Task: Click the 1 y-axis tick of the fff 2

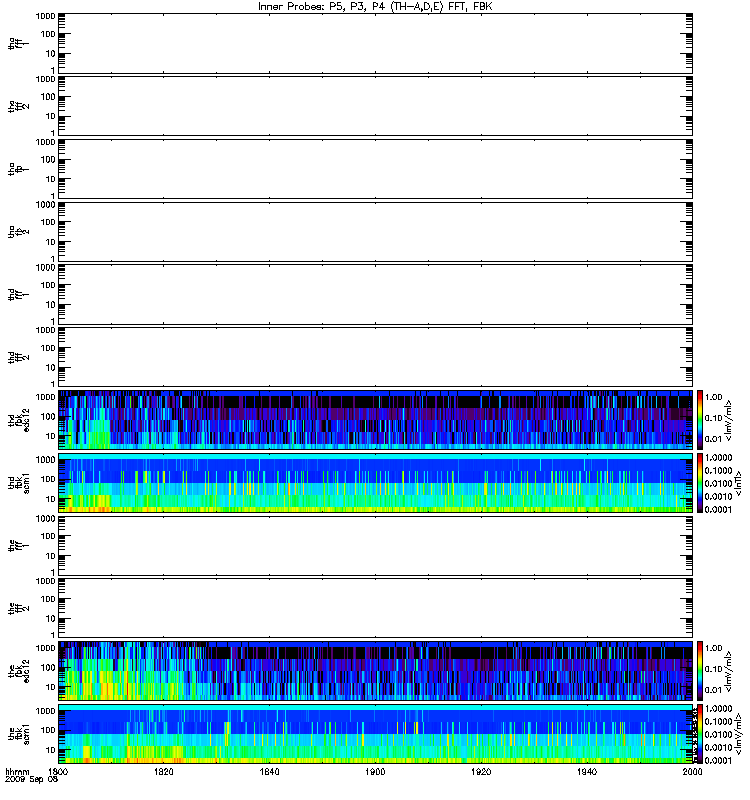Action: (x=53, y=635)
